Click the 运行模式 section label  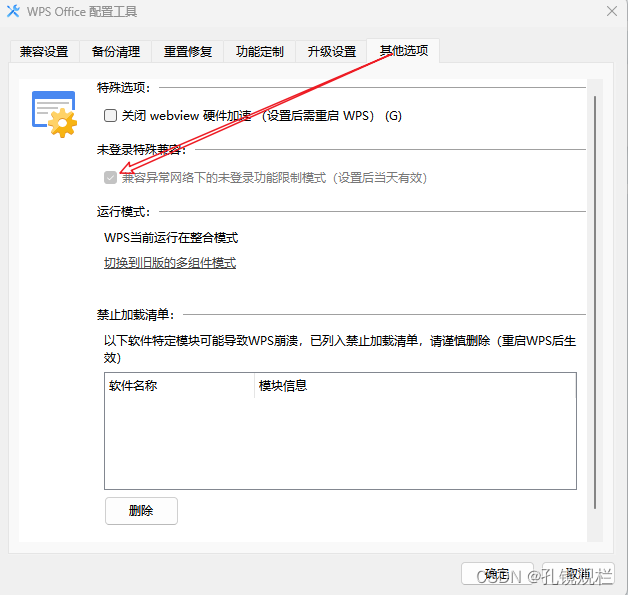click(x=123, y=211)
